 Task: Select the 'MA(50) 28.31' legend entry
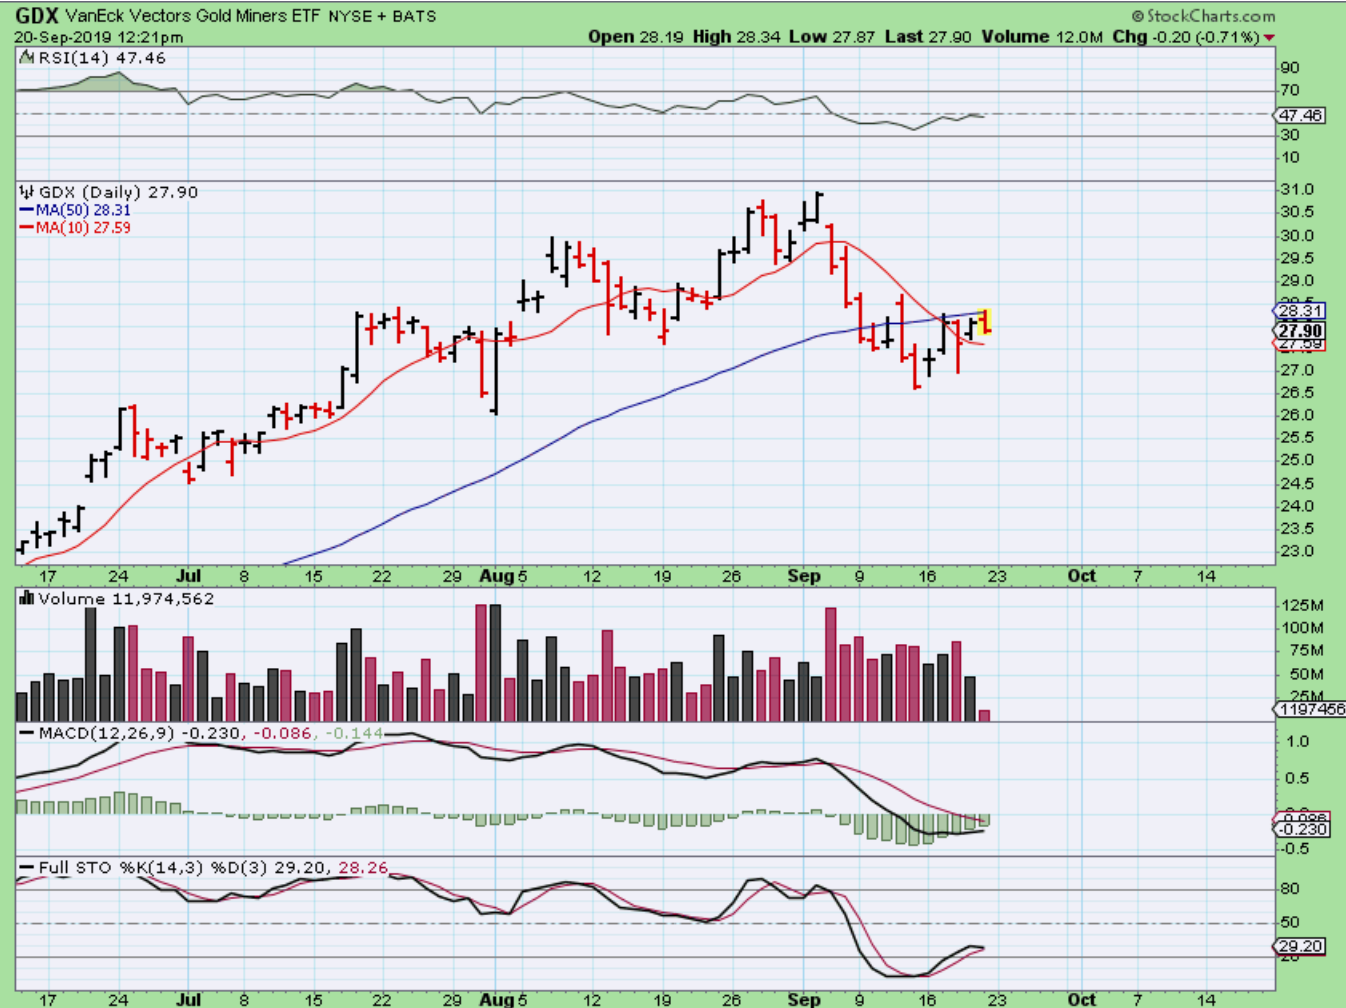tap(83, 210)
